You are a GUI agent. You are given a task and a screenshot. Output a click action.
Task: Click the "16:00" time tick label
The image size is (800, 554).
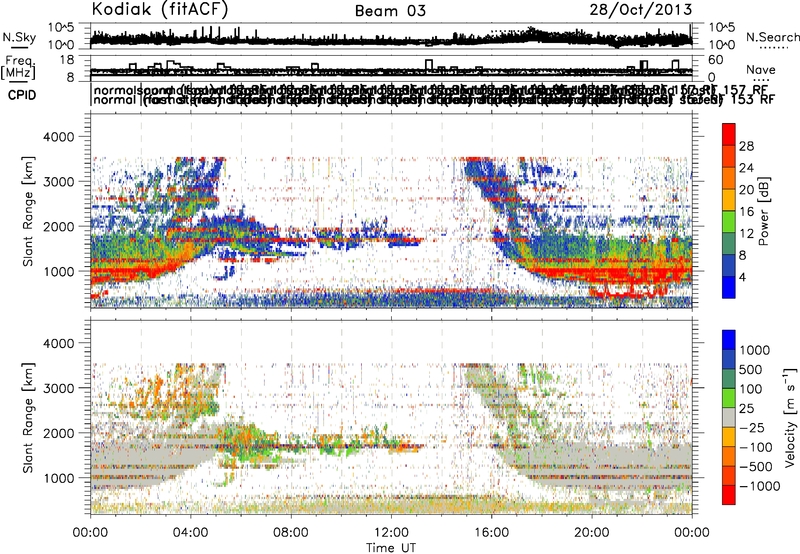pyautogui.click(x=491, y=533)
